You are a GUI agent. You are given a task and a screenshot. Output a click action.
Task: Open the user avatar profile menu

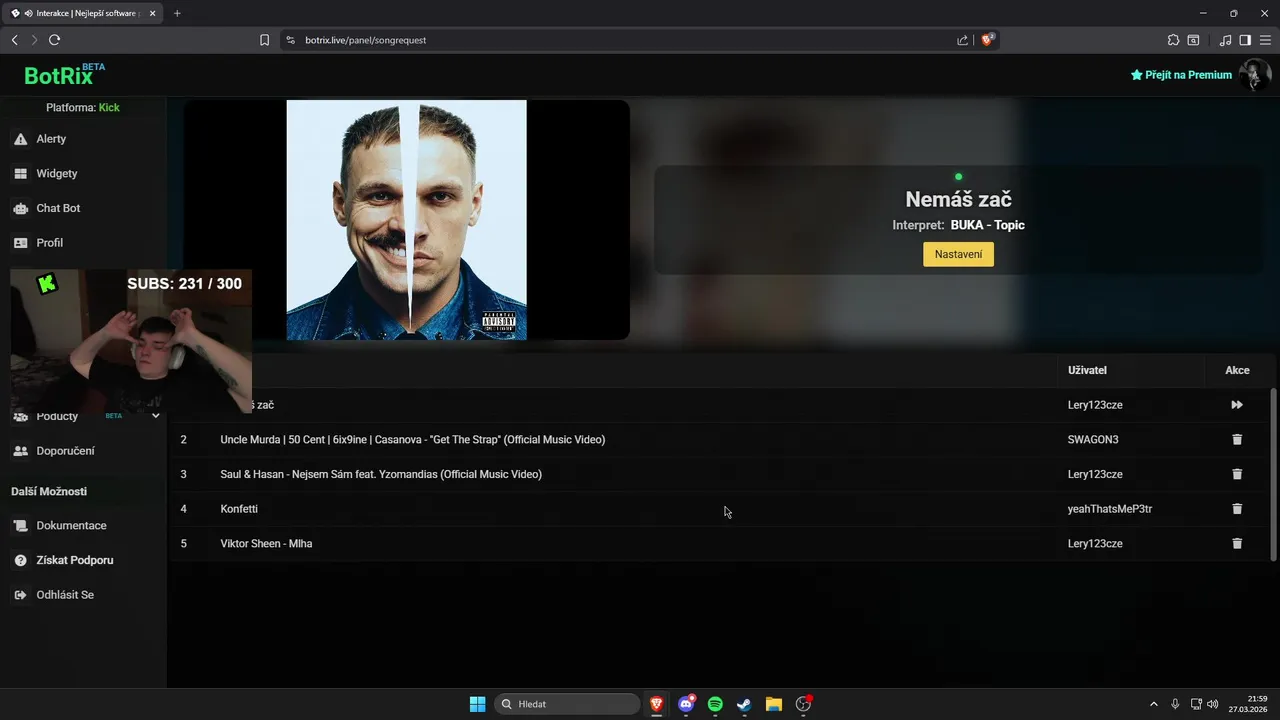1255,75
